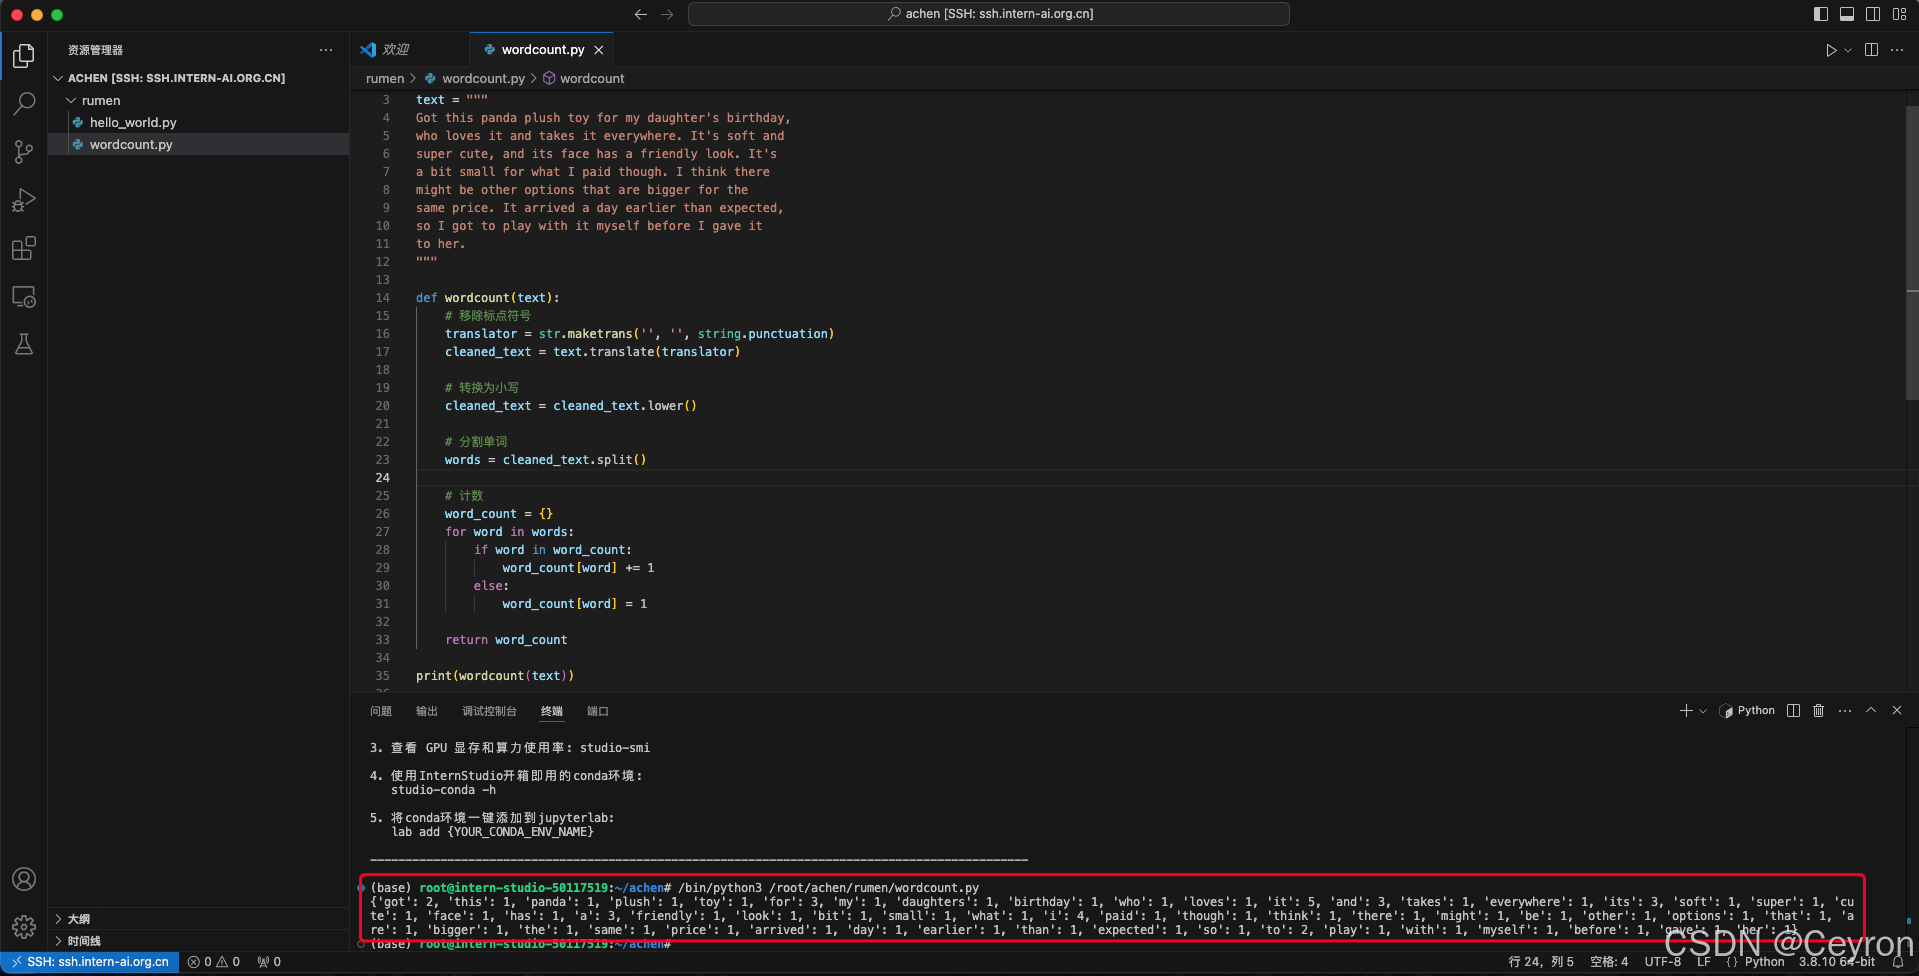Open the Source Control view

point(23,151)
